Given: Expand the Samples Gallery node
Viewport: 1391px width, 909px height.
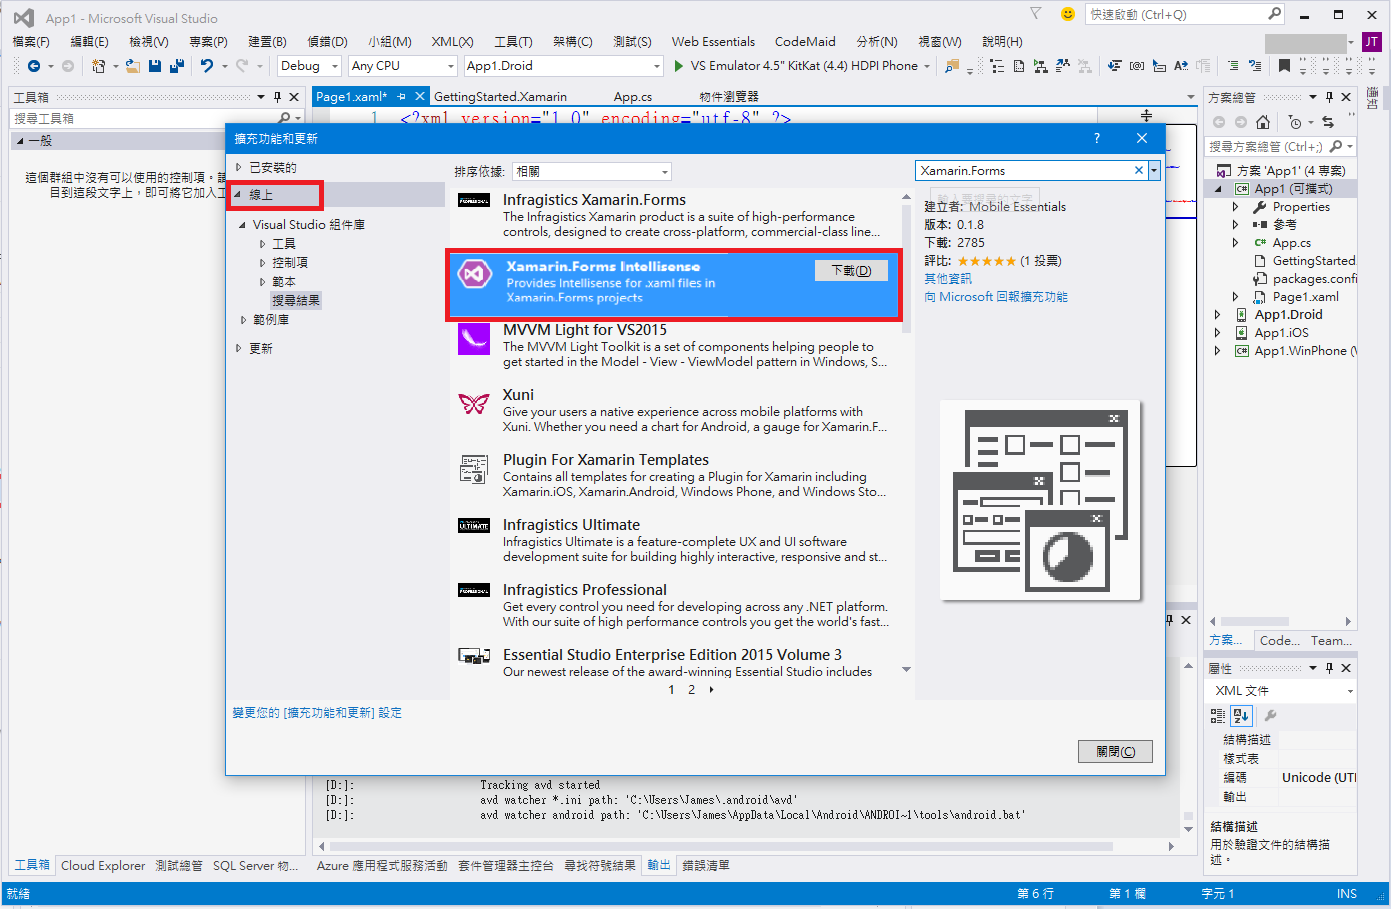Looking at the screenshot, I should (243, 320).
